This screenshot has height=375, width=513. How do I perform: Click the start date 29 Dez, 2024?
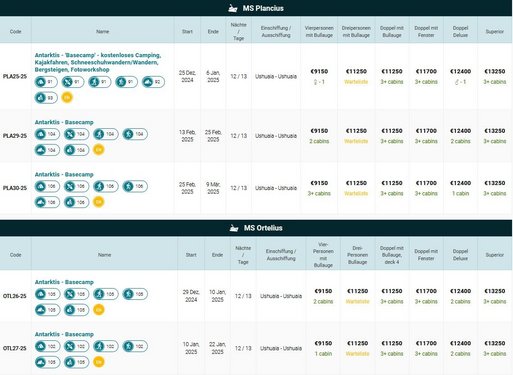(x=191, y=296)
